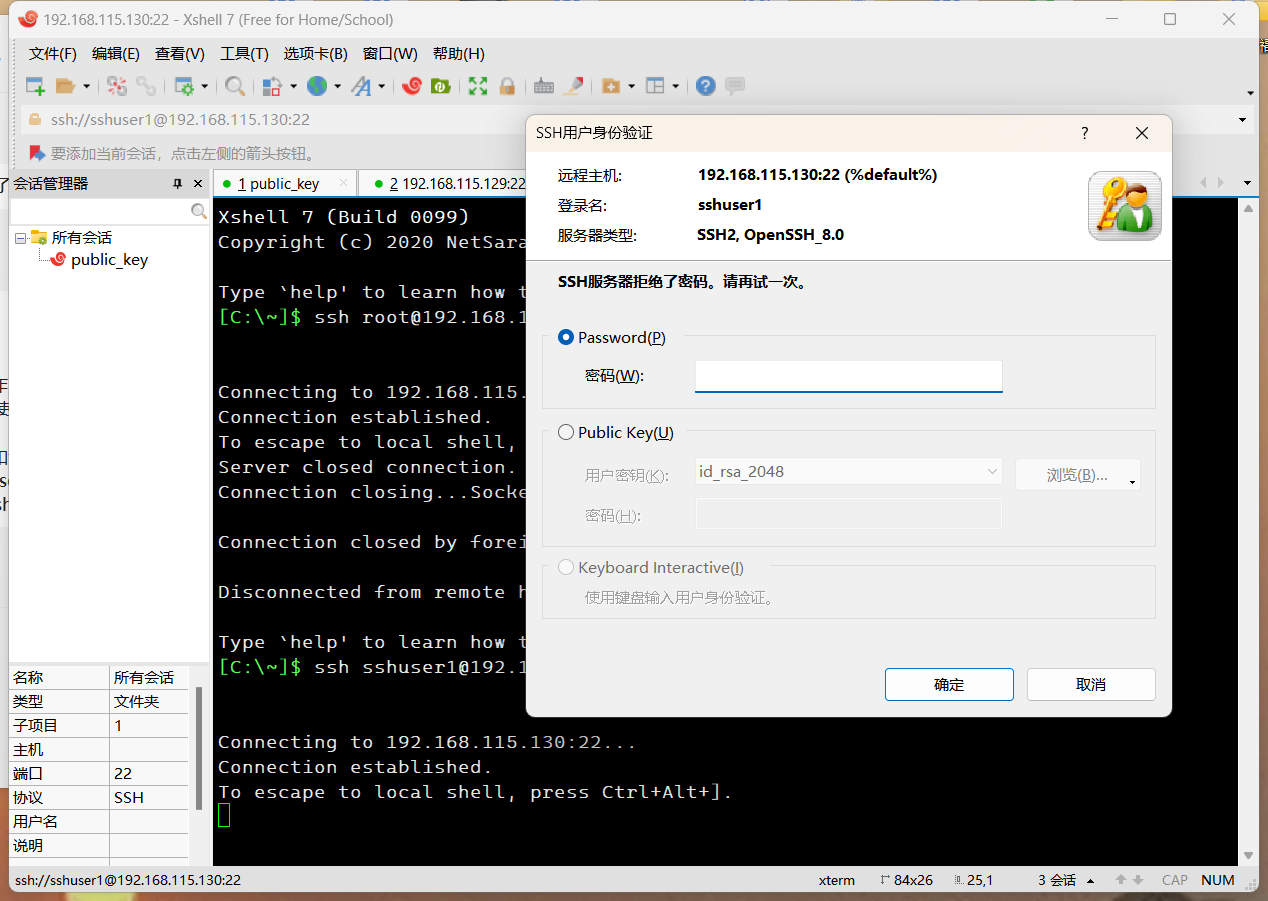Collapse the 所有会话 tree node
Screen dimensions: 1268x901
[x=20, y=238]
